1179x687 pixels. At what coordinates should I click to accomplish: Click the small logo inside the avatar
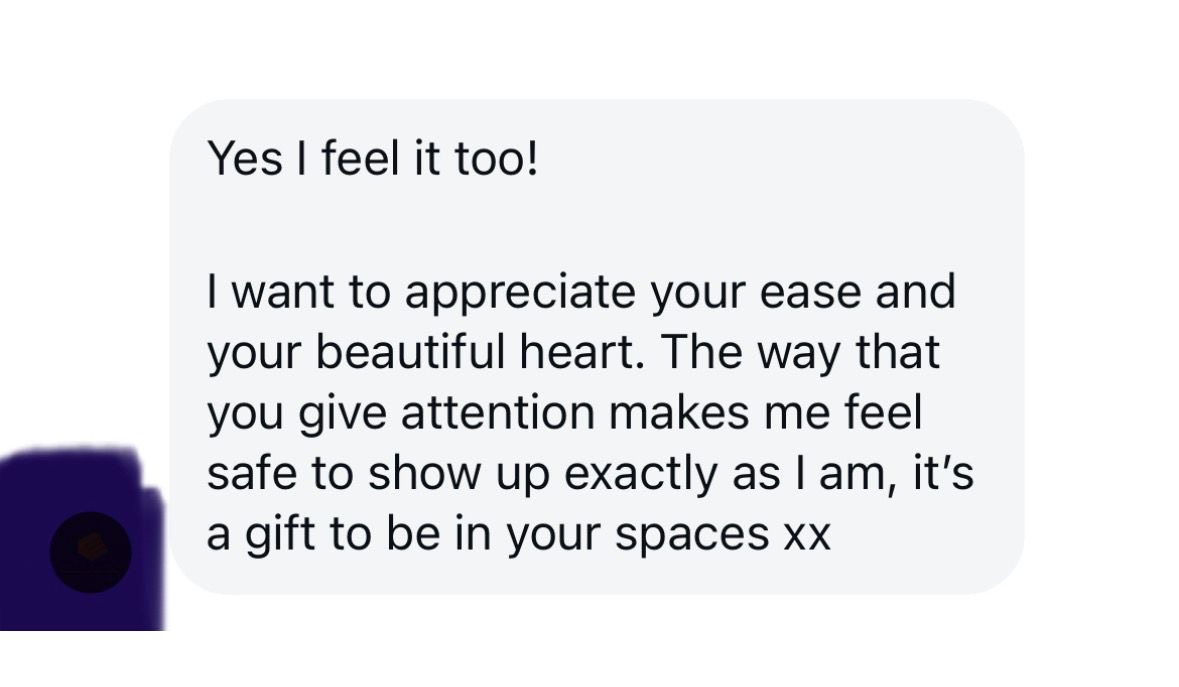coord(90,548)
